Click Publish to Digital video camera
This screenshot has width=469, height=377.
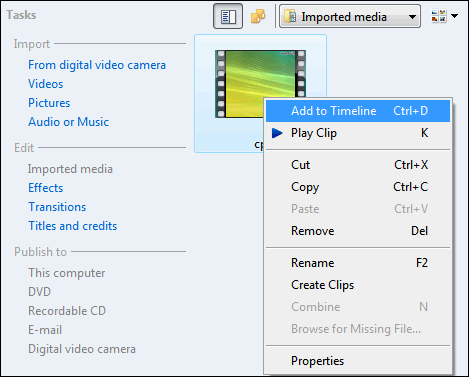coord(82,349)
